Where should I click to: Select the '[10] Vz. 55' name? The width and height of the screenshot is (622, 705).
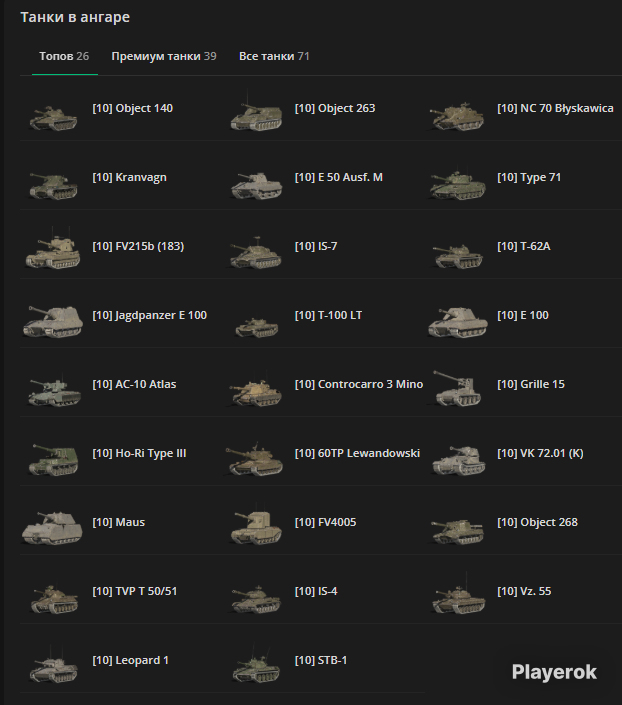point(524,591)
